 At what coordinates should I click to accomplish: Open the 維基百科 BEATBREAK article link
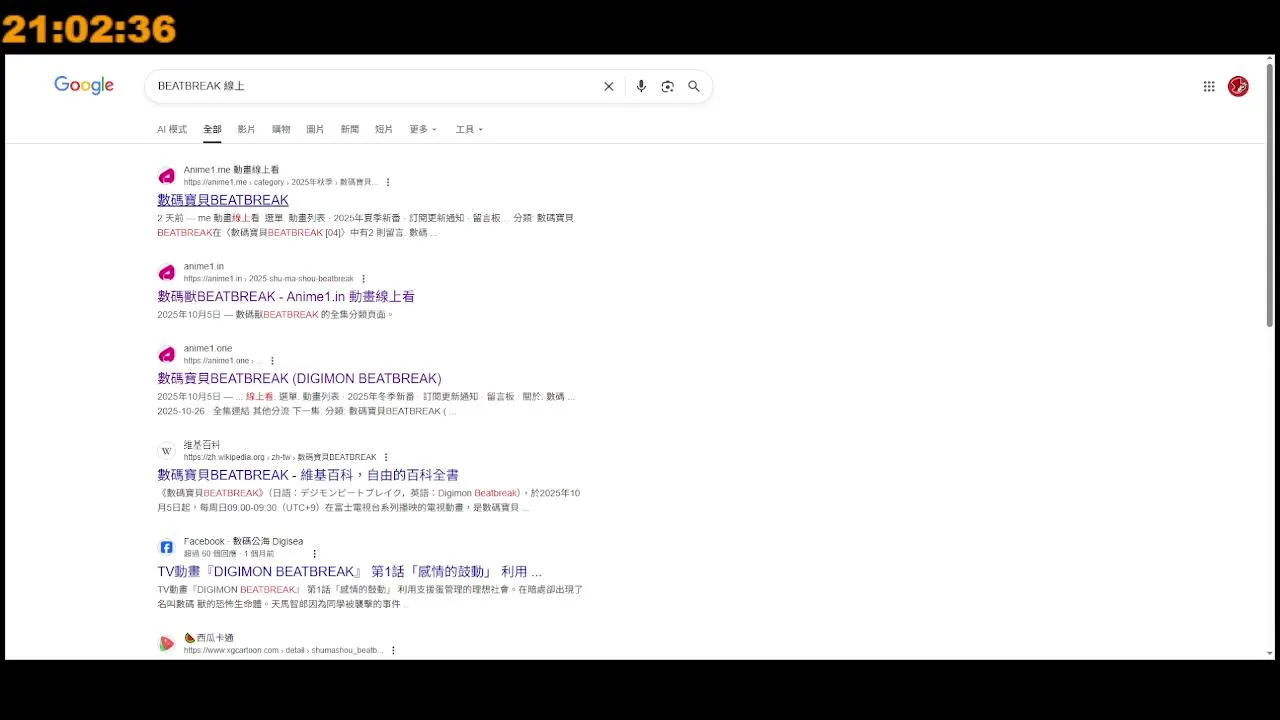click(x=308, y=475)
